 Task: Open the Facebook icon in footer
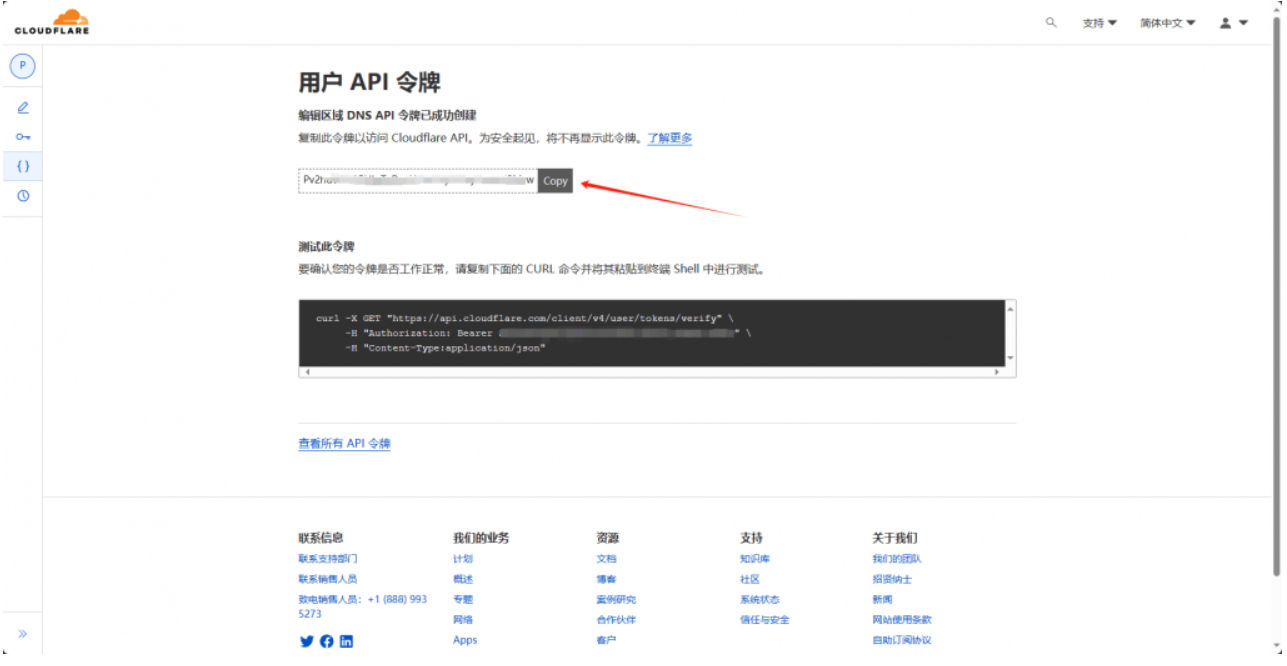tap(326, 642)
